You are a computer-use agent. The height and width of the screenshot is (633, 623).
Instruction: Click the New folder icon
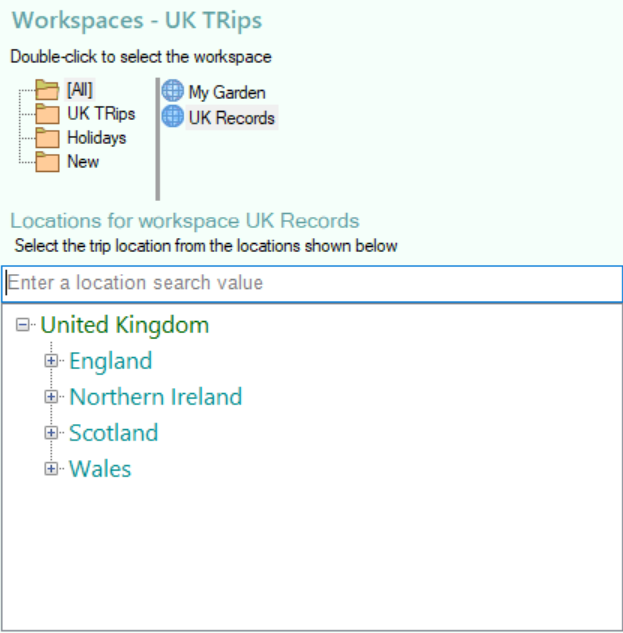click(47, 162)
